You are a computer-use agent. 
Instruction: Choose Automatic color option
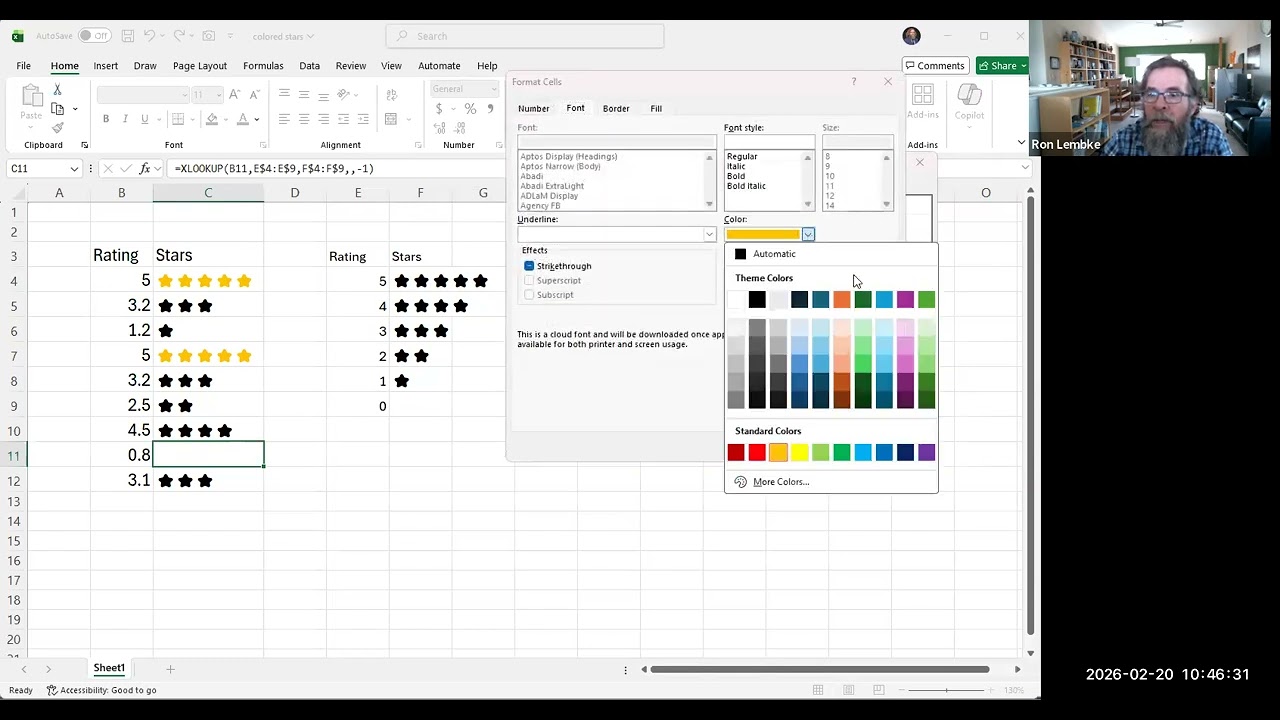[x=774, y=254]
